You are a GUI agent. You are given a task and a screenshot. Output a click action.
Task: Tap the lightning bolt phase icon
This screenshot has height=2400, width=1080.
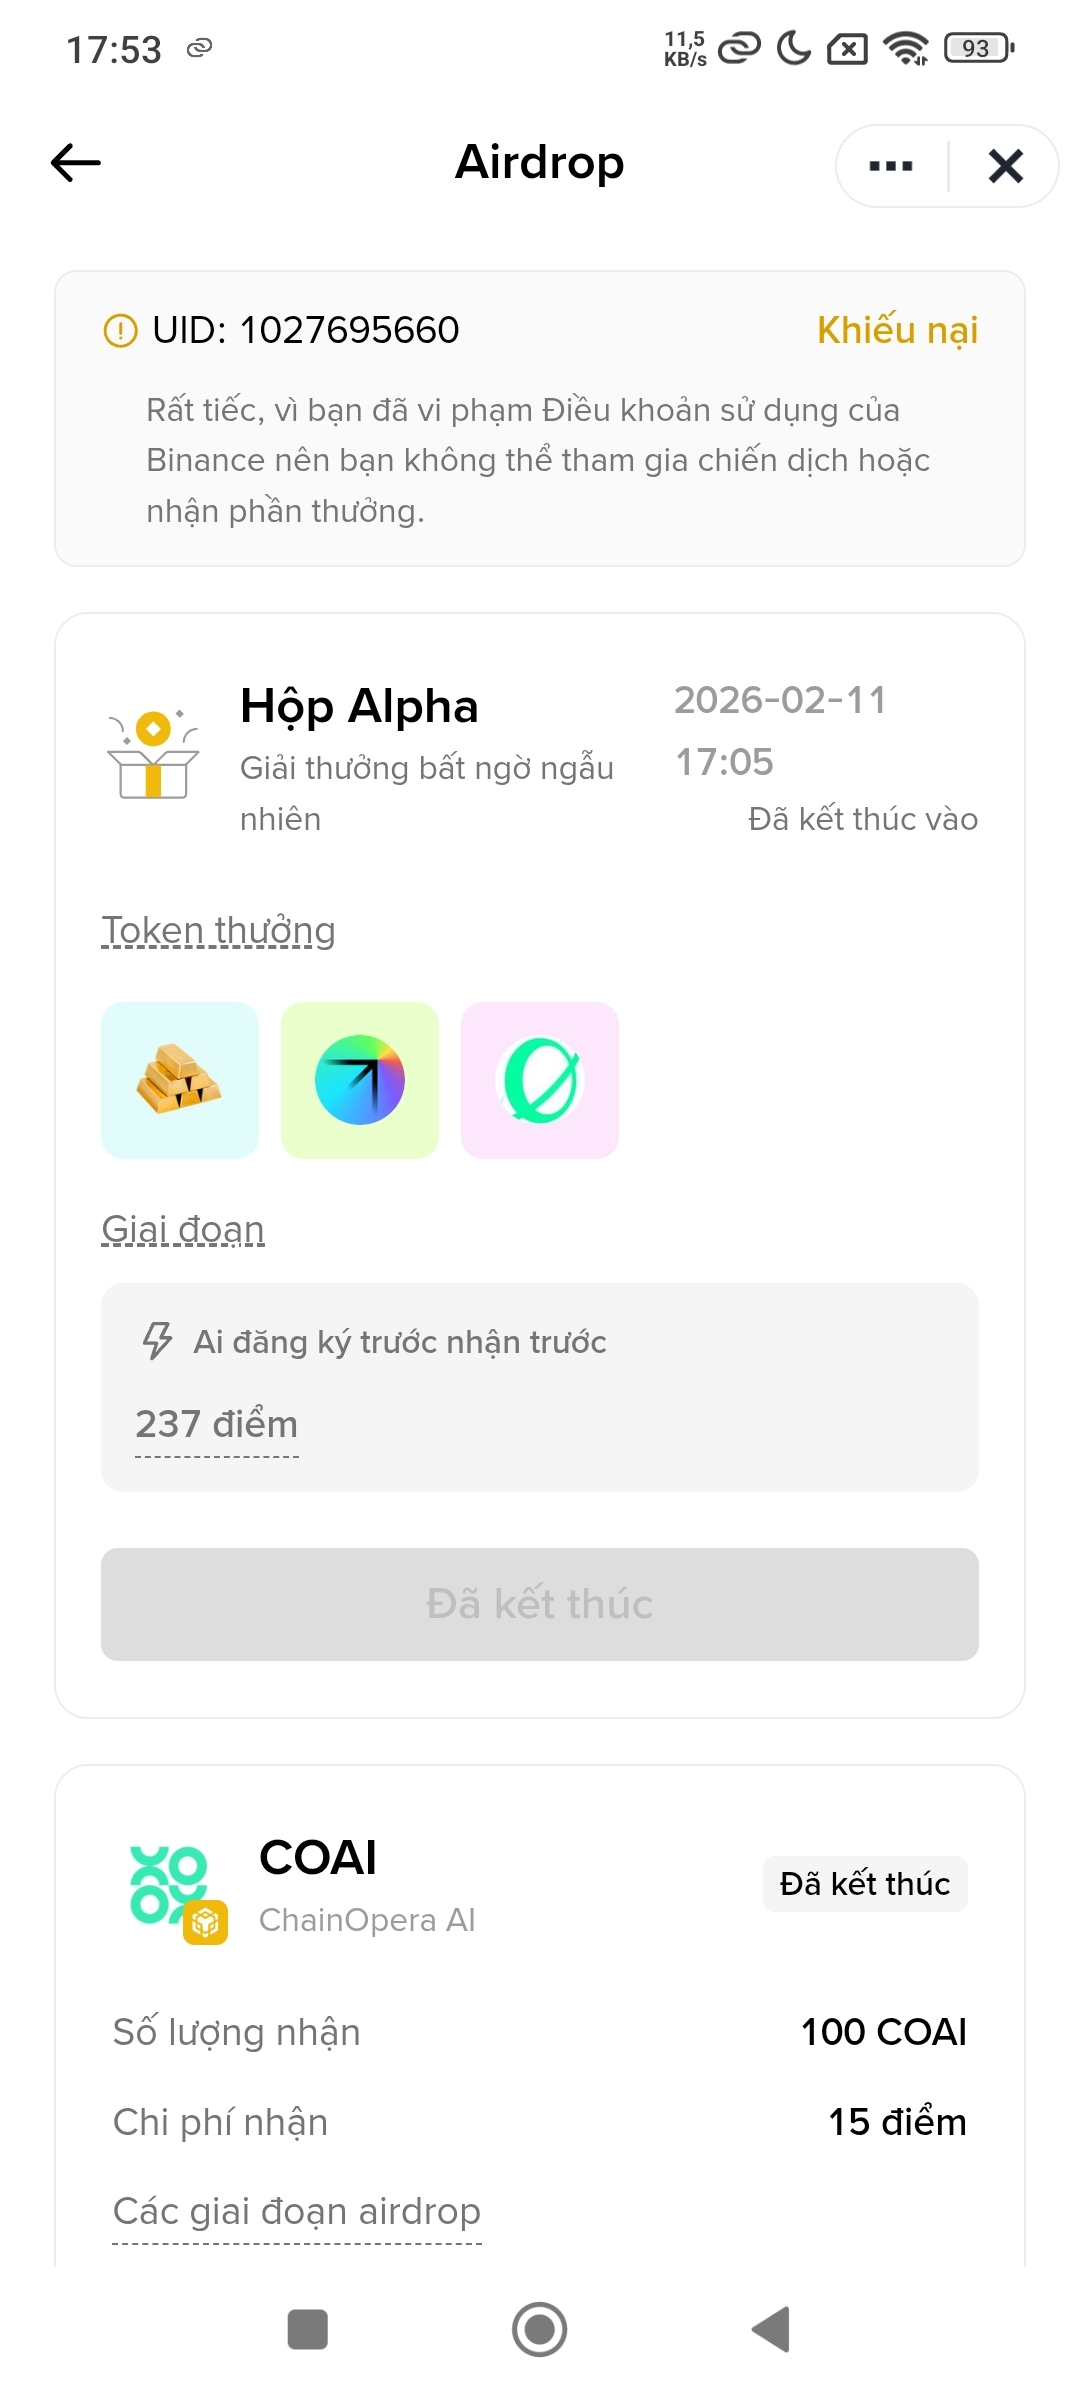point(158,1341)
